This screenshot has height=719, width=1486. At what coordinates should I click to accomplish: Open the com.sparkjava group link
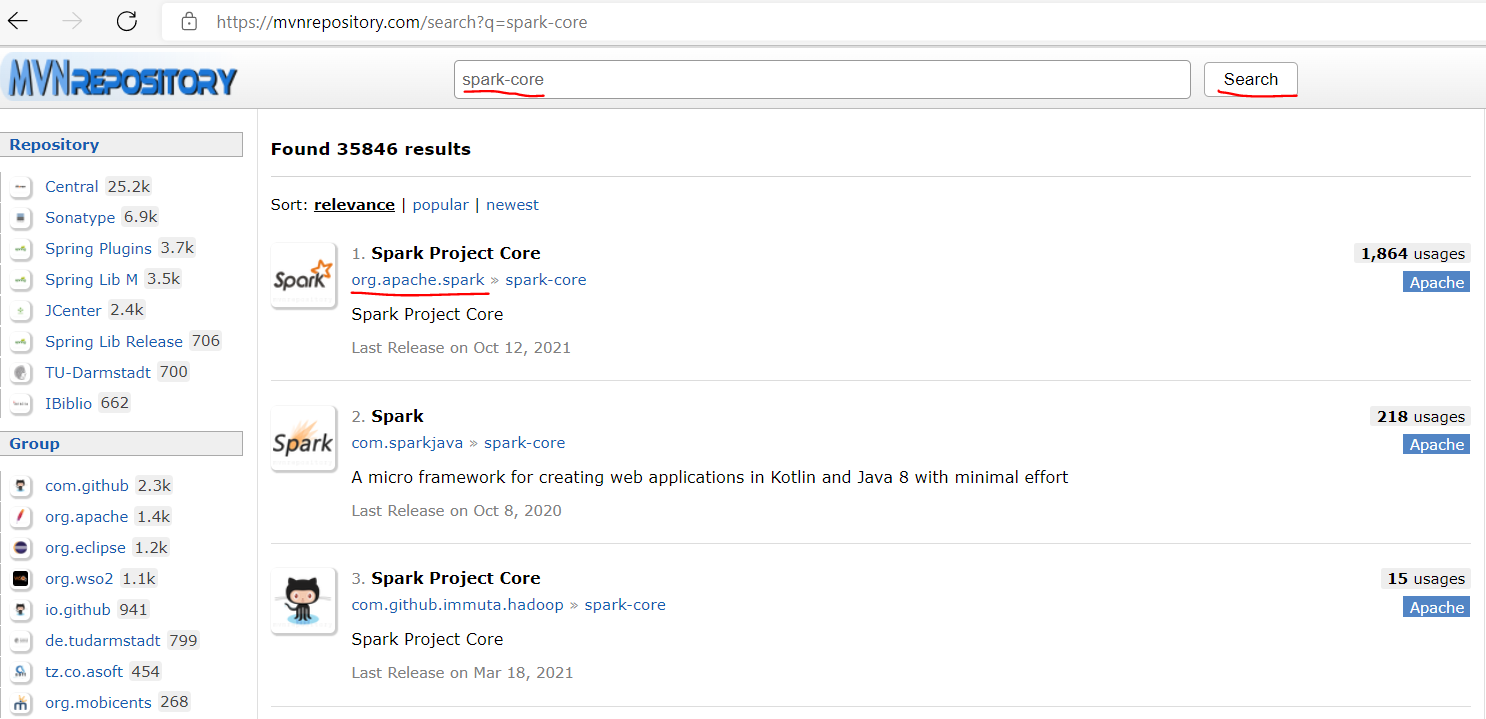click(x=408, y=443)
